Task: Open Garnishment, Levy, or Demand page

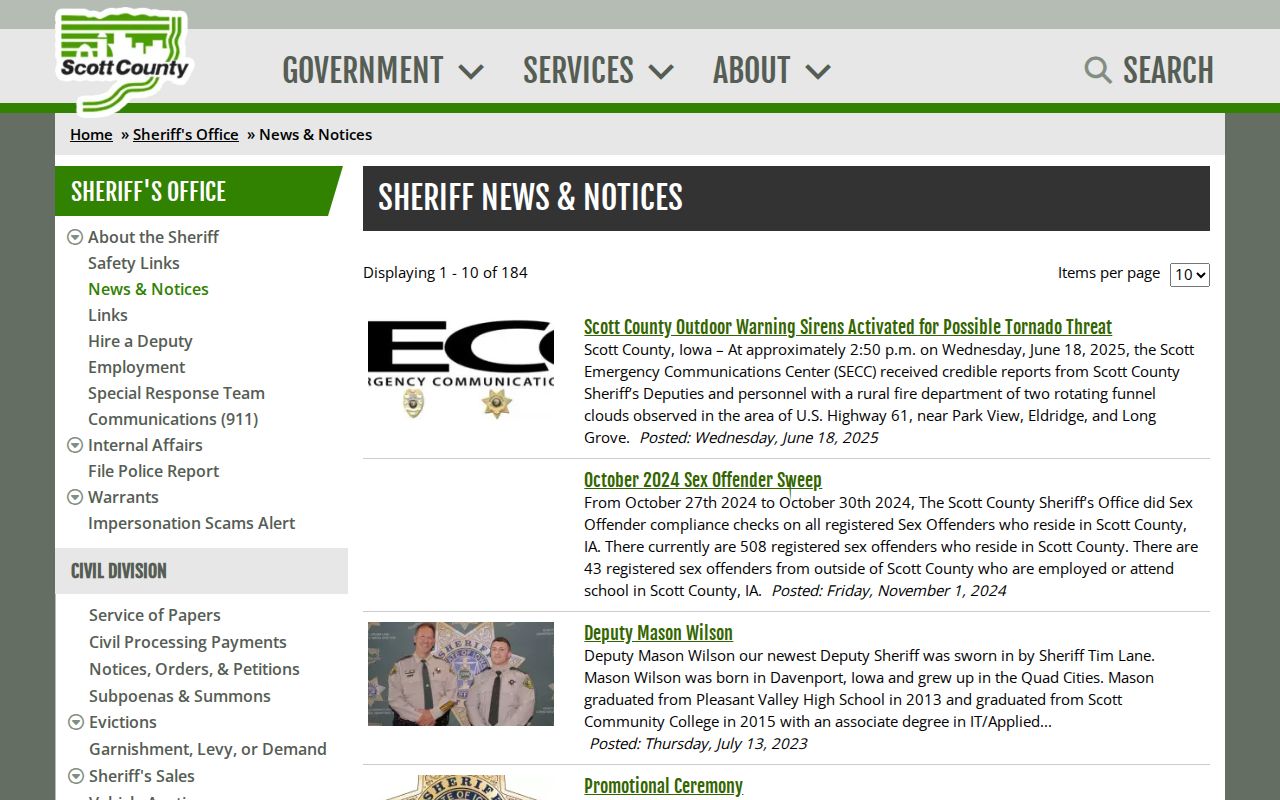Action: coord(208,749)
